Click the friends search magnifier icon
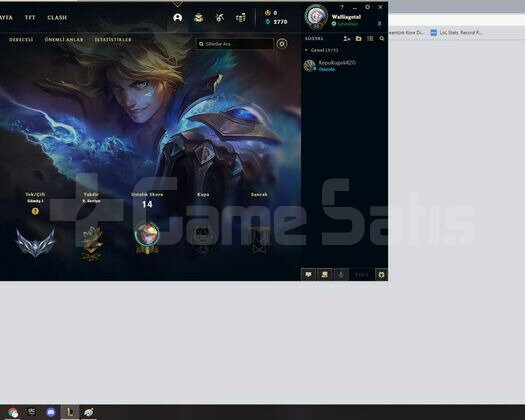Image resolution: width=525 pixels, height=420 pixels. (382, 39)
